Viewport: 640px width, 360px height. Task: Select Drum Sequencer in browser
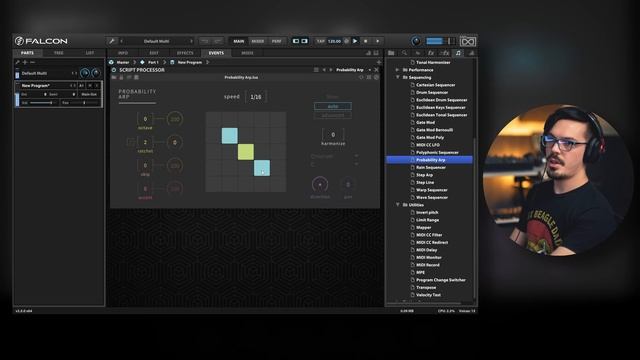pos(432,92)
